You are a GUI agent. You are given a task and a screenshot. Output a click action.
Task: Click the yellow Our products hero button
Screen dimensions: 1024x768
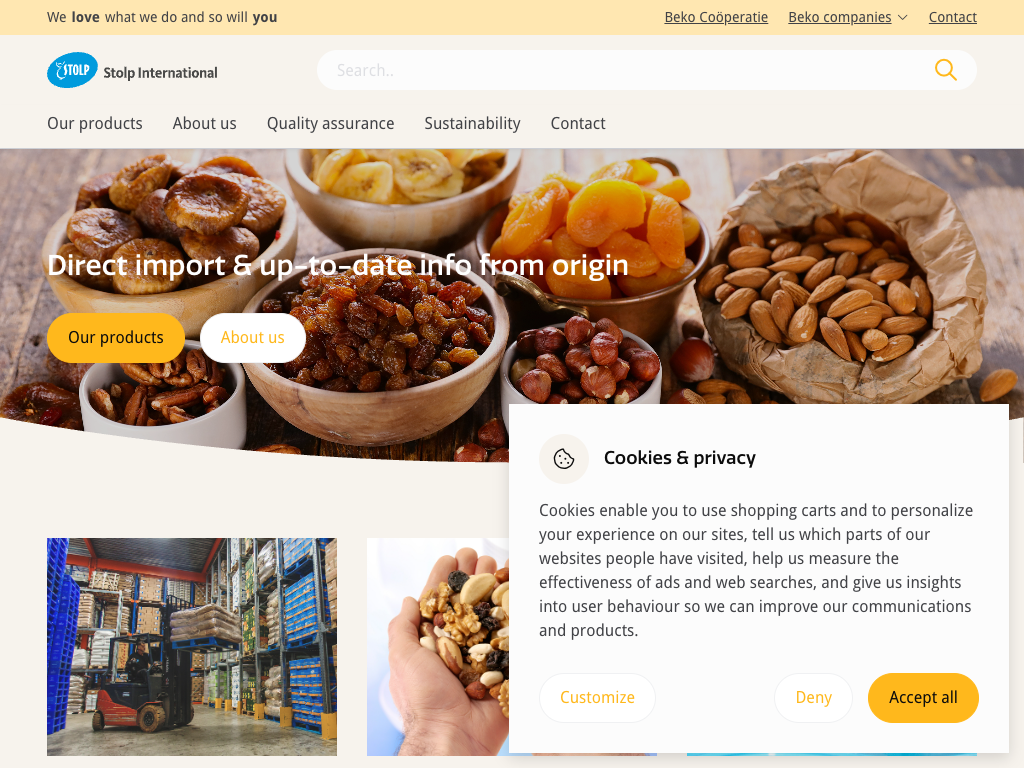[116, 338]
